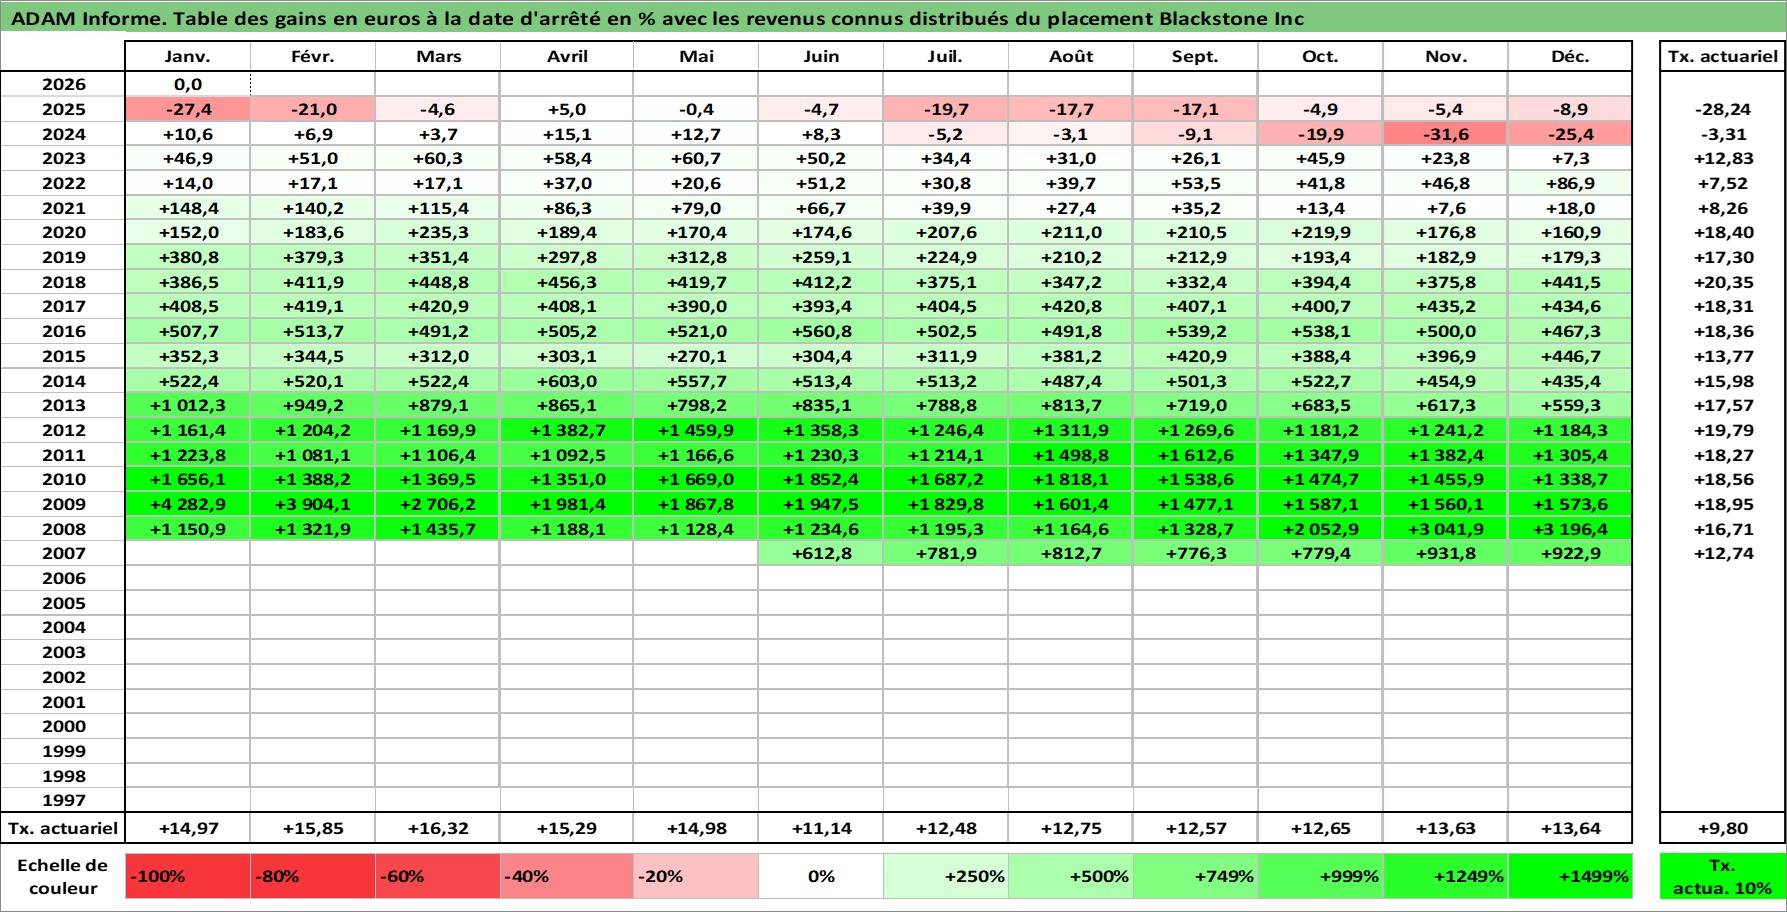The height and width of the screenshot is (912, 1787).
Task: Select the +1 459,9 cell in 2012
Action: [x=696, y=431]
